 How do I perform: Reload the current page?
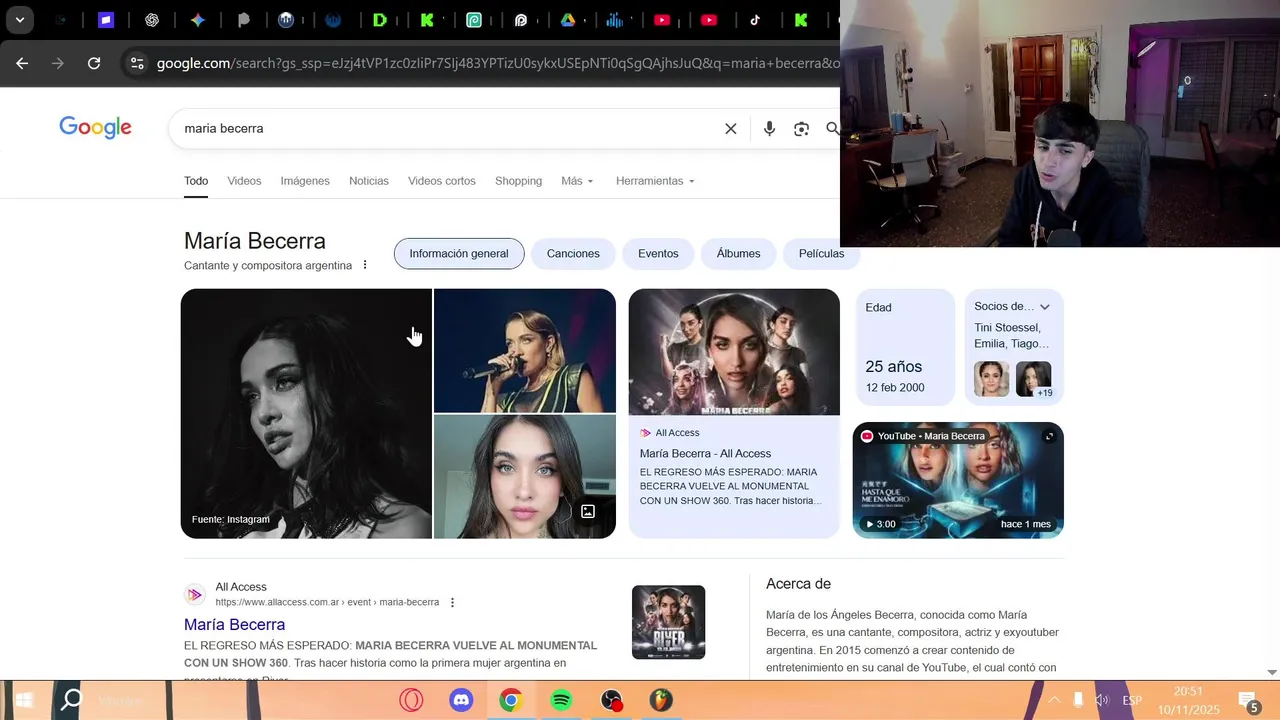pos(94,63)
